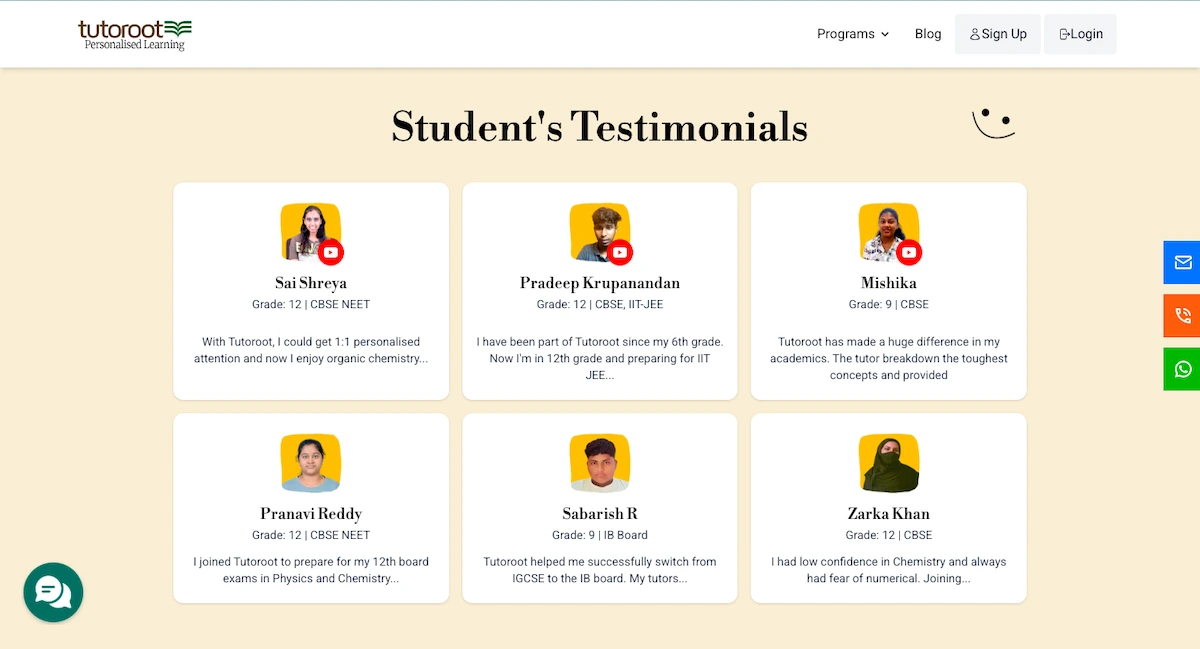
Task: Open Sai Shreya's testimonial text
Action: pyautogui.click(x=311, y=350)
